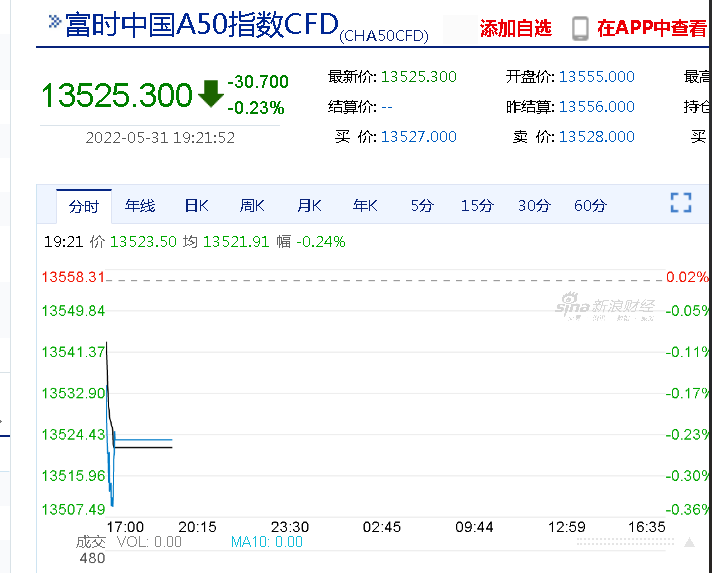Click 开盘价 value 13555.000
The width and height of the screenshot is (712, 573).
(597, 77)
